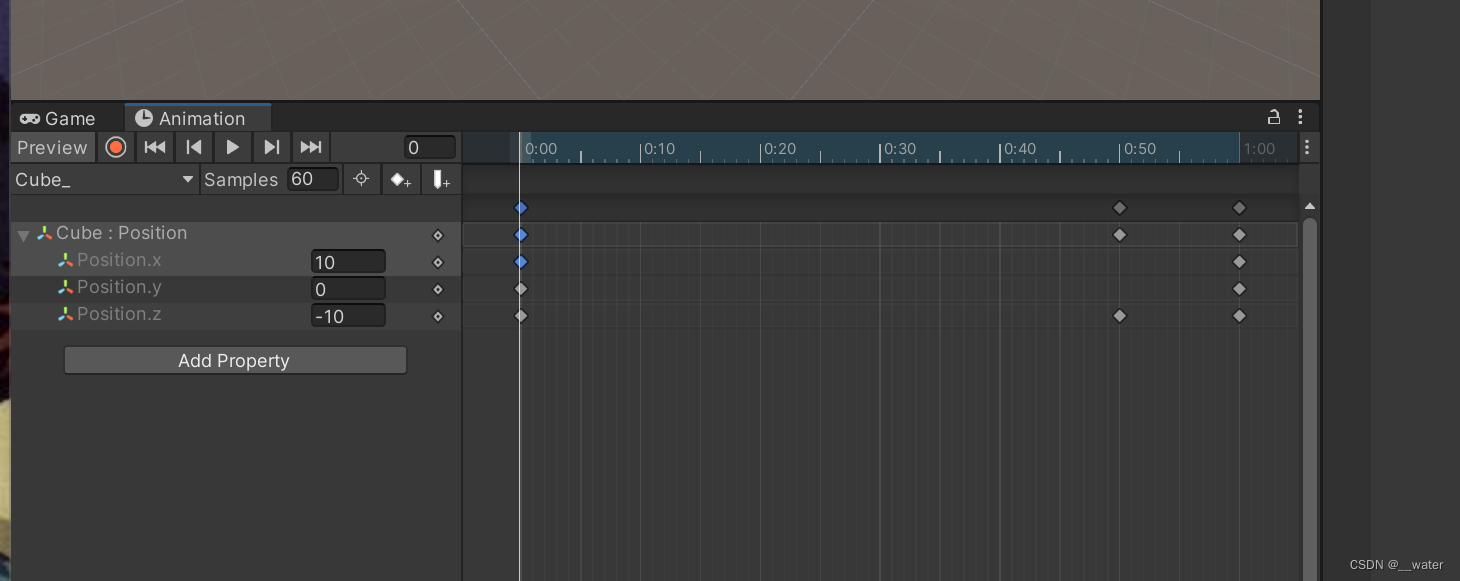Select the summary keyframe at 1:00
1460x581 pixels.
(1240, 208)
